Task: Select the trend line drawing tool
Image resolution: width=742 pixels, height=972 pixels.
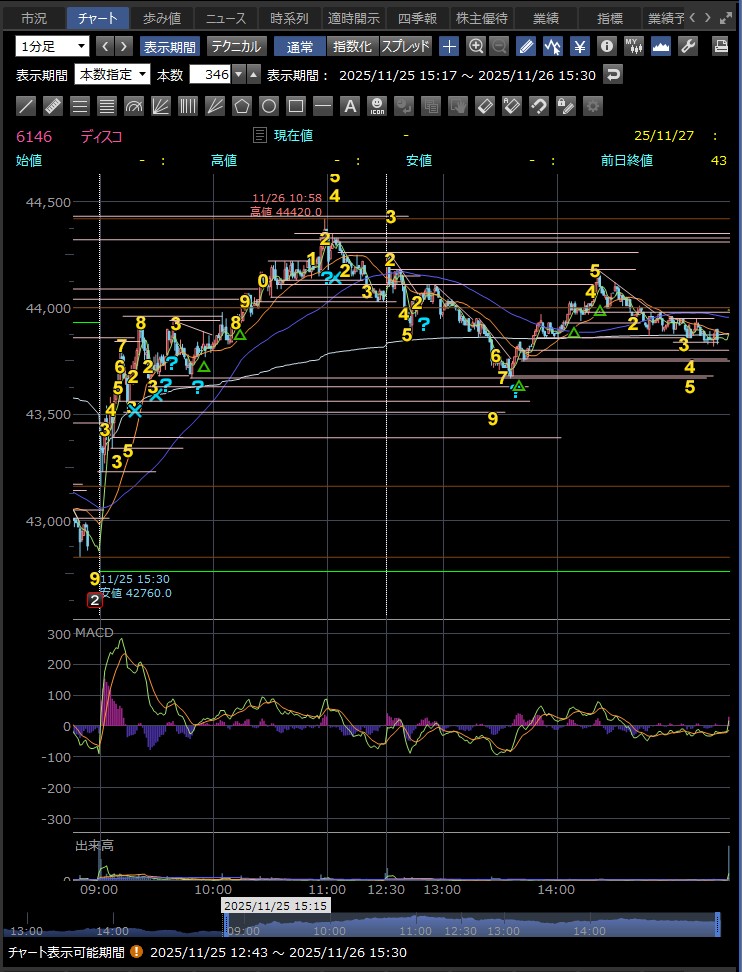Action: coord(27,105)
